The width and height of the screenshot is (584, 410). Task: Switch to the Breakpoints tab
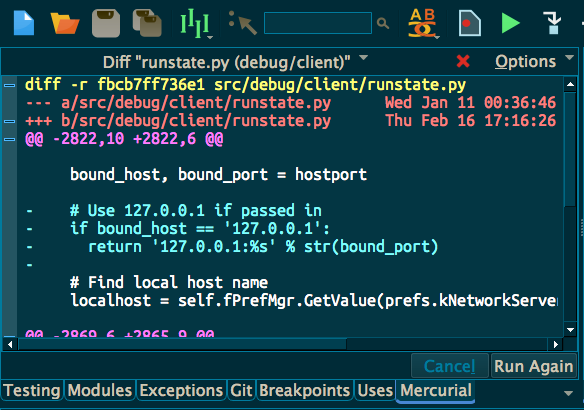304,391
